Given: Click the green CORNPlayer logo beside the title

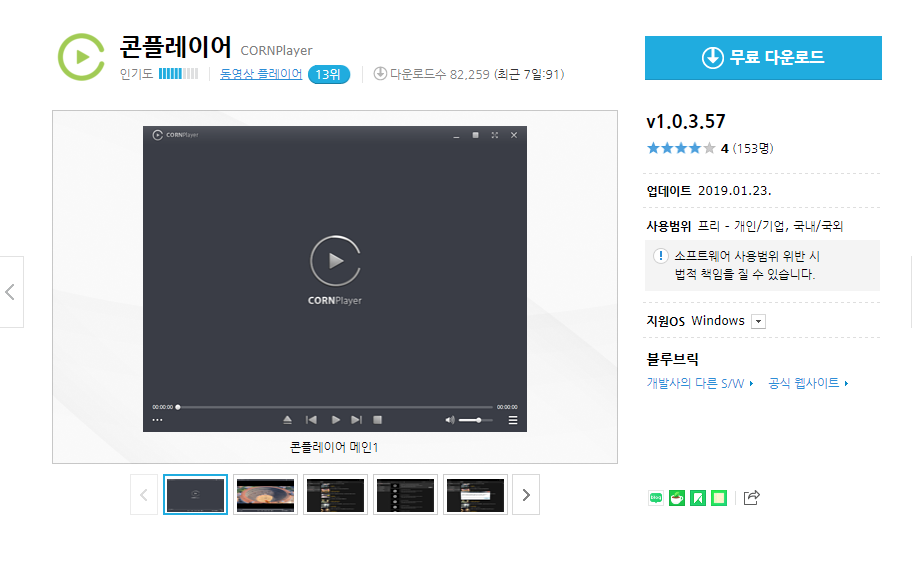Looking at the screenshot, I should (81, 57).
